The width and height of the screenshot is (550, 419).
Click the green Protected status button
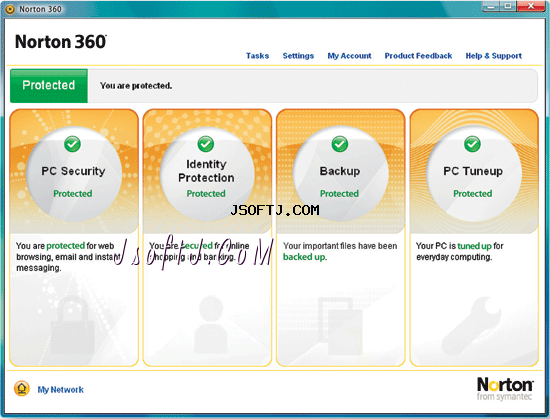coord(49,86)
